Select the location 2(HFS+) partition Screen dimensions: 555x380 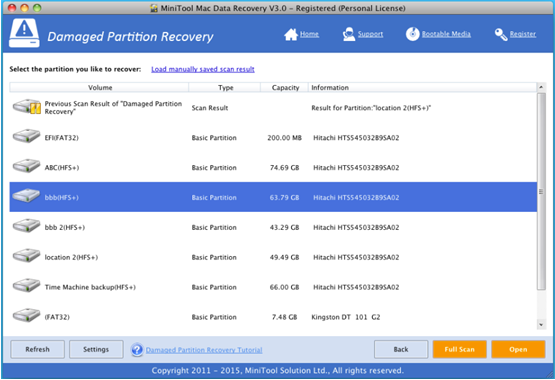pyautogui.click(x=273, y=257)
